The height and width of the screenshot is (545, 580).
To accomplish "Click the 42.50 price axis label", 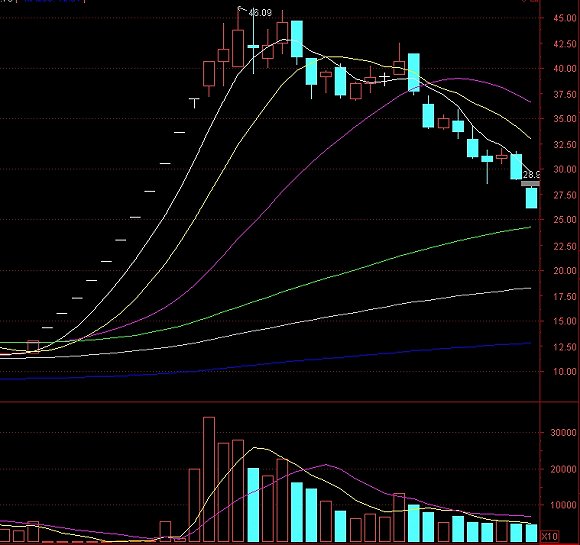I will click(x=565, y=44).
